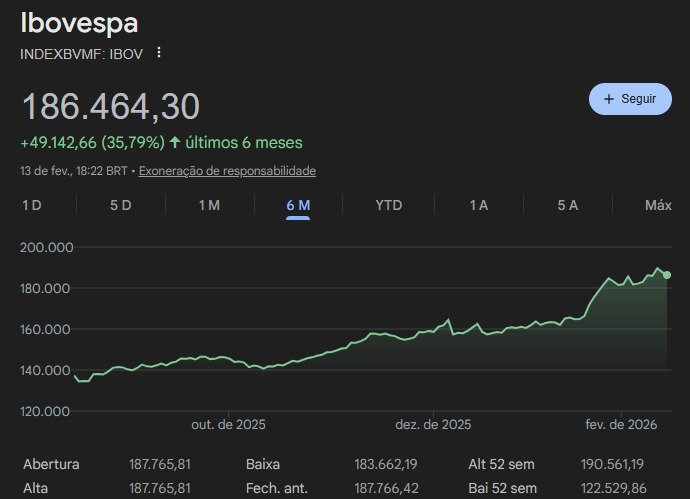Click the green up arrow beside the percentage change
Screen dimensions: 690x499
[x=175, y=143]
